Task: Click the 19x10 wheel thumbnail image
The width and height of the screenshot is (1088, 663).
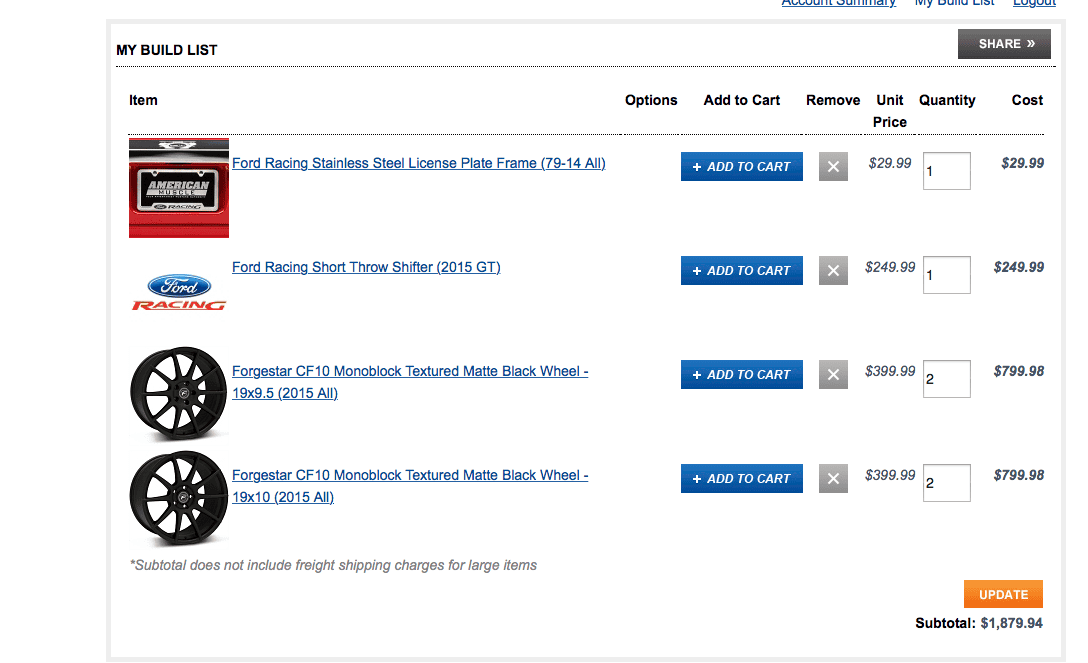Action: coord(178,498)
